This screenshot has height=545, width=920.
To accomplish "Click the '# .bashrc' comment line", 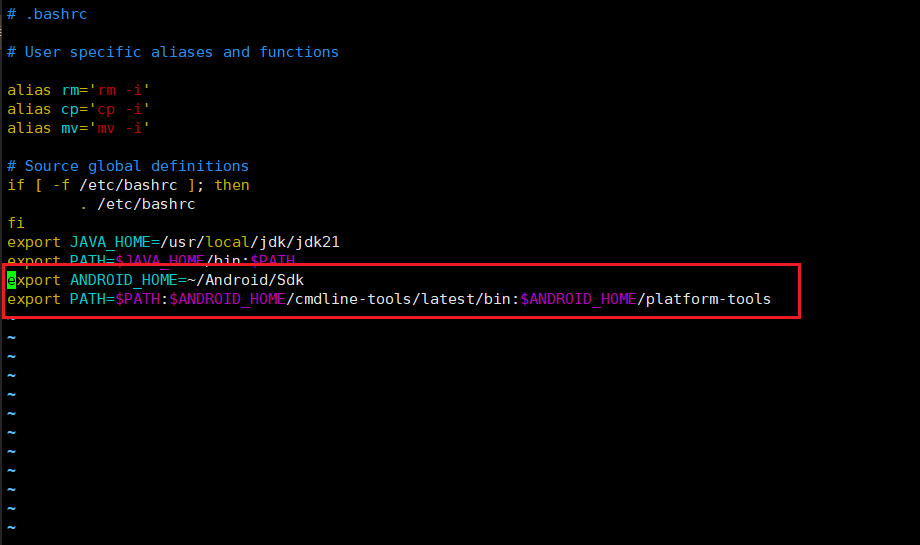I will (x=47, y=14).
